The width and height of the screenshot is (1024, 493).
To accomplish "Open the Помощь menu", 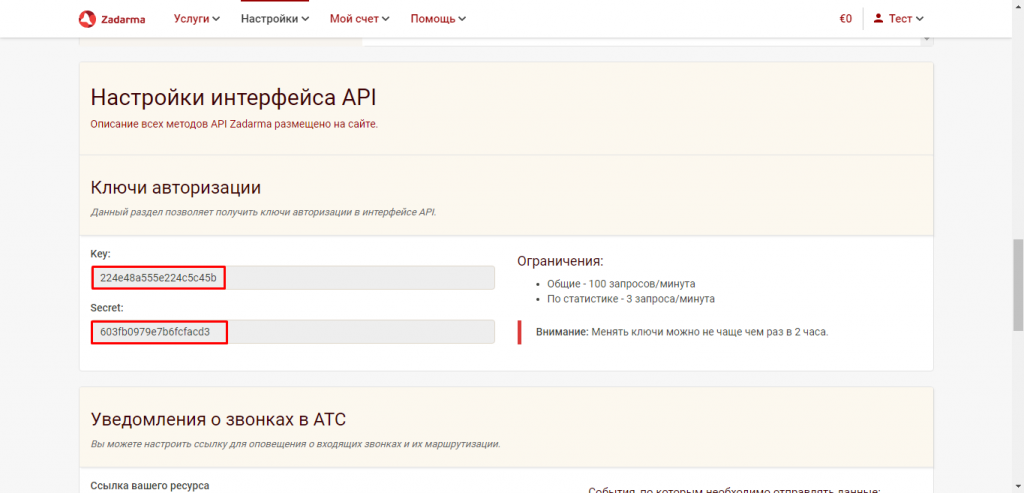I will (438, 19).
